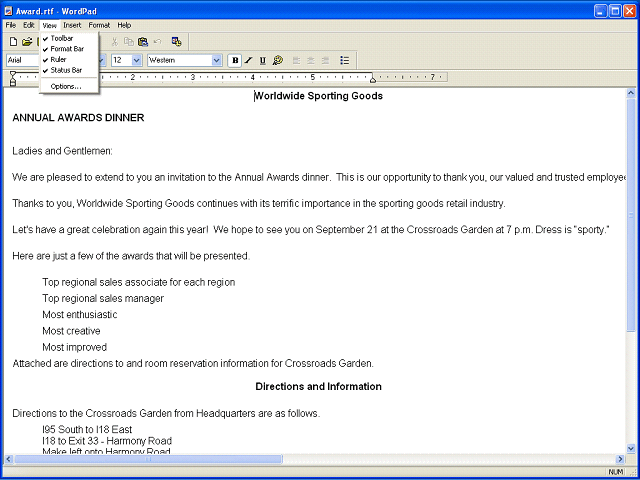
Task: Click the Attached are directions sentence
Action: [193, 363]
